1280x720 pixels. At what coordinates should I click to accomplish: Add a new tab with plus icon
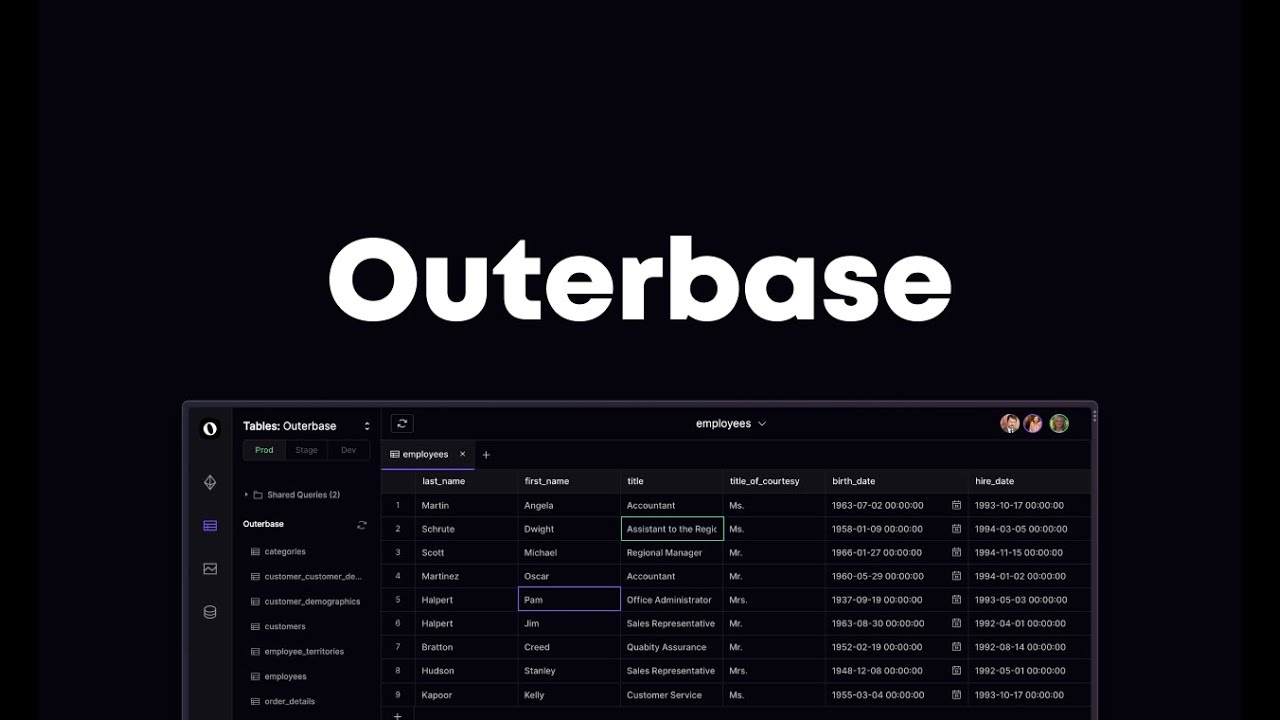[x=486, y=455]
